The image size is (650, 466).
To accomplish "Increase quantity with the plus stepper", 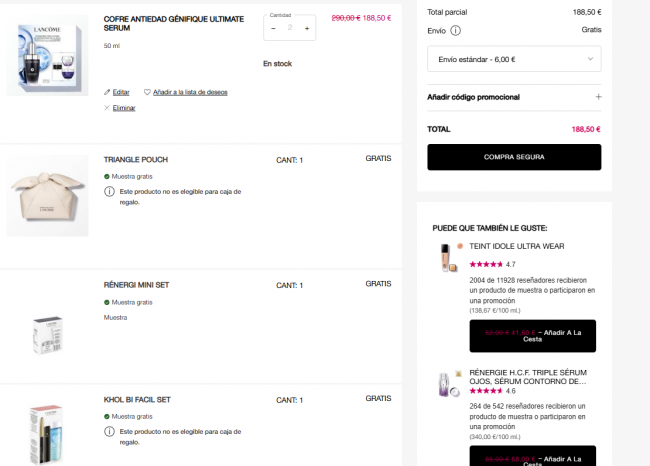I will (307, 29).
